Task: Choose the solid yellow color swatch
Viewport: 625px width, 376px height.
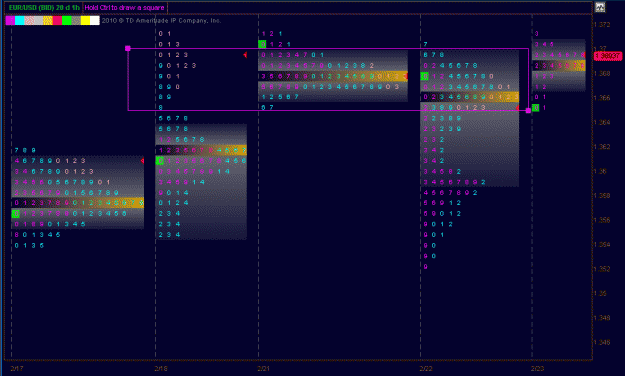Action: (85, 20)
